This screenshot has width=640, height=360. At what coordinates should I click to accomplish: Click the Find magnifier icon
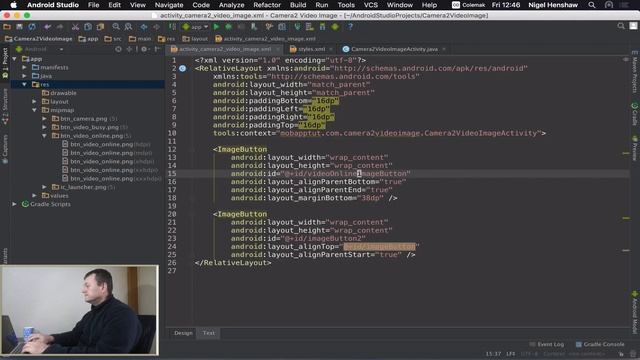click(x=116, y=27)
